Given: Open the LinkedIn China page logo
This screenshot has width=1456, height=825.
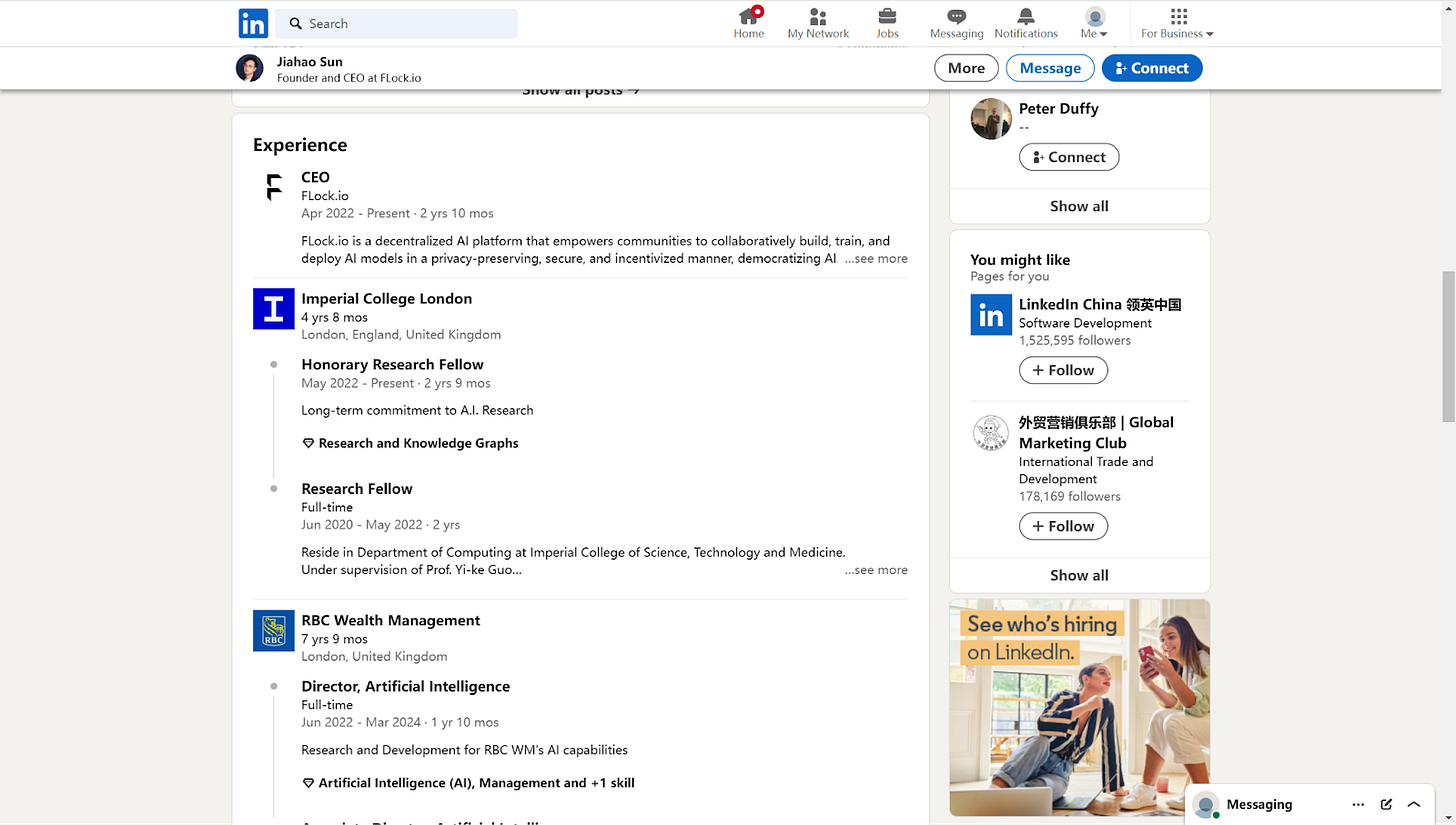Looking at the screenshot, I should tap(991, 315).
